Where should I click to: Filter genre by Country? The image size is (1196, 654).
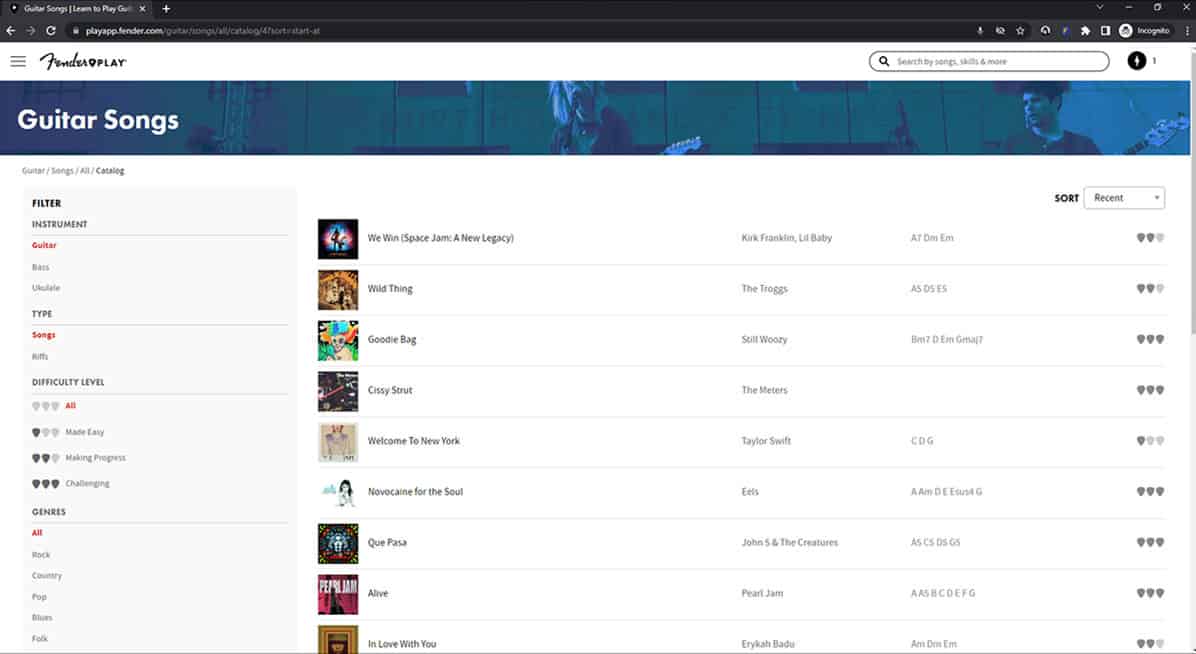pyautogui.click(x=47, y=575)
